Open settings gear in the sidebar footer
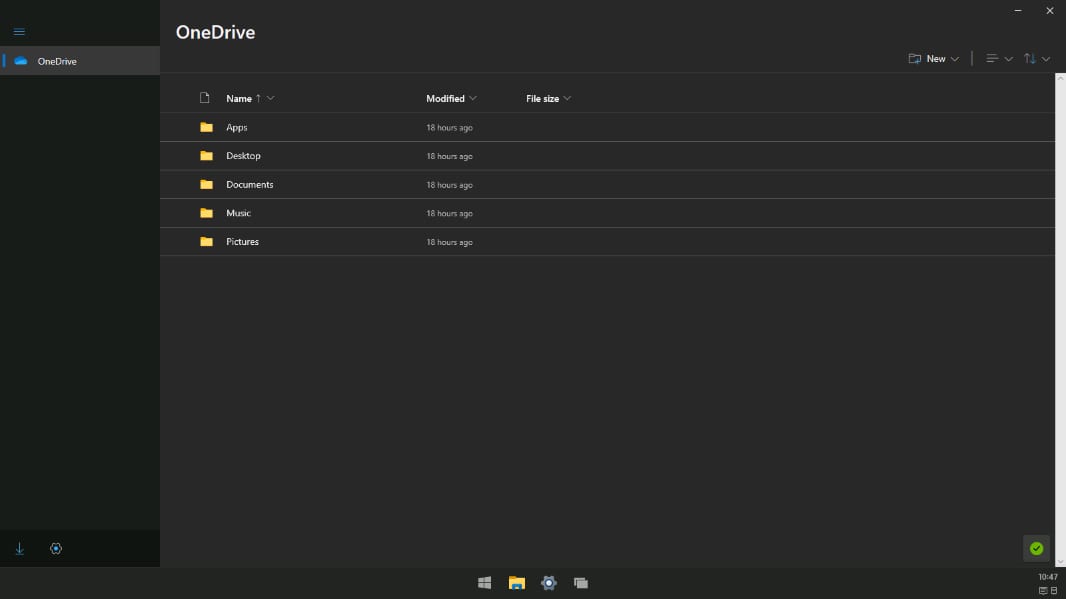This screenshot has height=599, width=1066. [56, 549]
